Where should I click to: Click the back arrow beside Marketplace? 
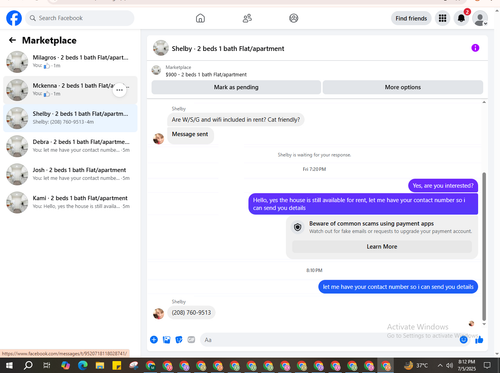[x=12, y=40]
